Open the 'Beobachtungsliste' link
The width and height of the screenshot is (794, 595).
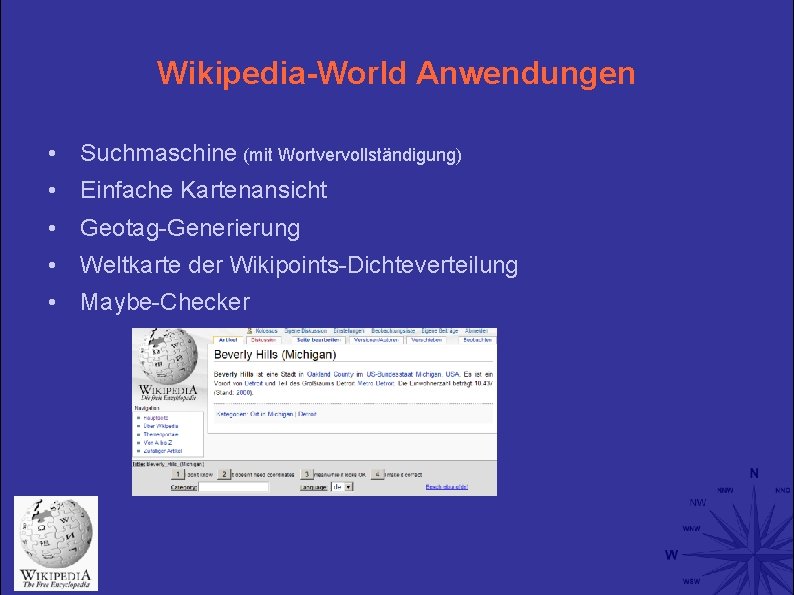click(393, 331)
